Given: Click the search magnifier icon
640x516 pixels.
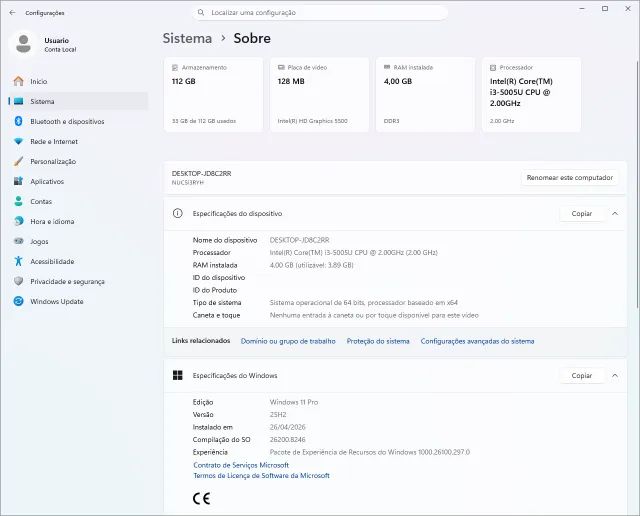Looking at the screenshot, I should click(x=201, y=13).
